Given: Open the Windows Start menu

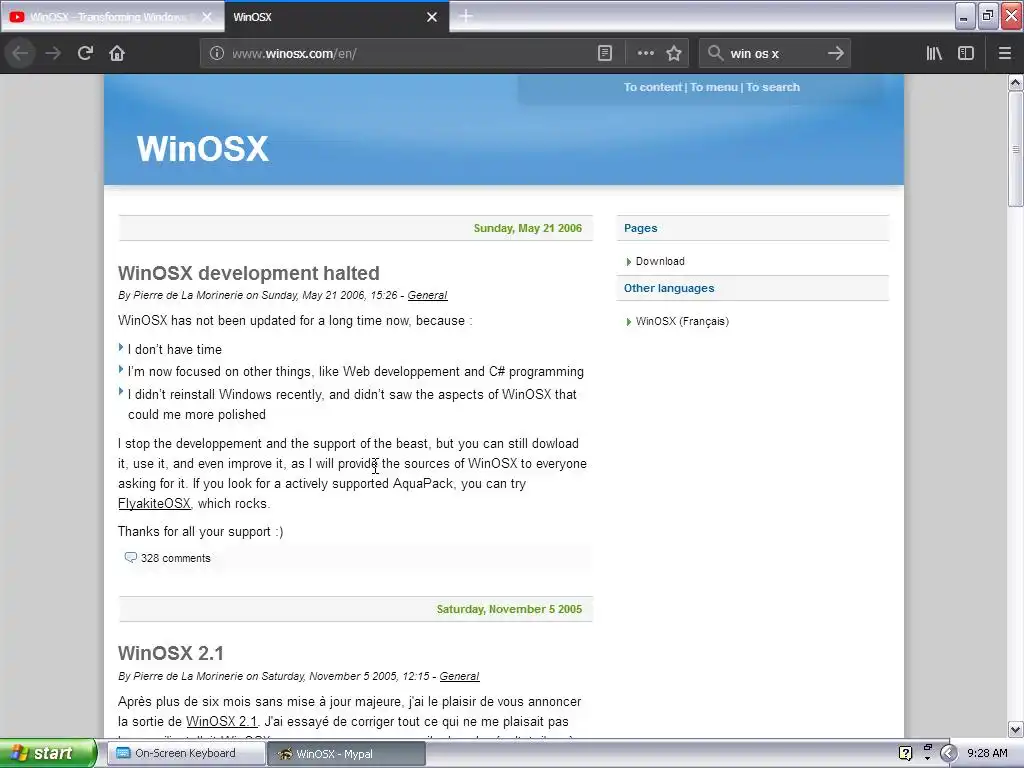Looking at the screenshot, I should click(48, 753).
